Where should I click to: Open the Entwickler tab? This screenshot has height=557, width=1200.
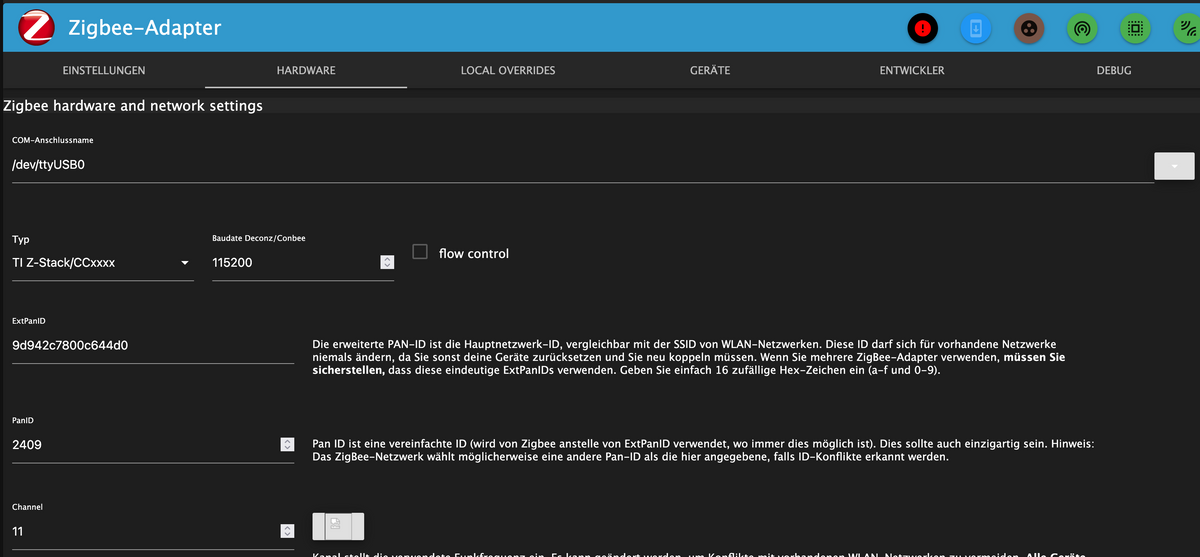click(912, 71)
